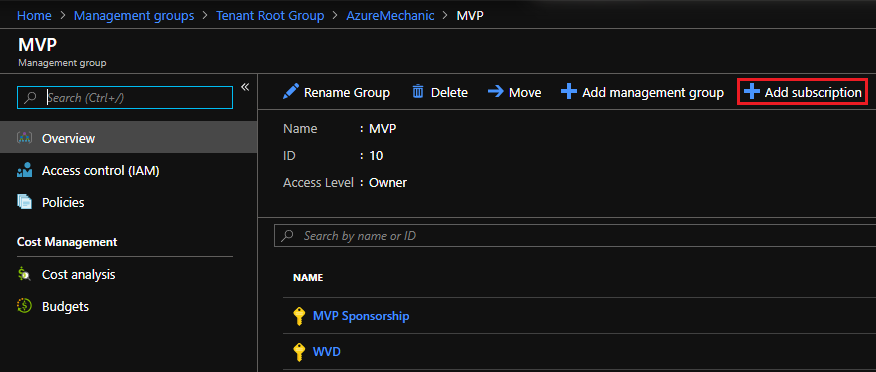Sort by the NAME column header
The width and height of the screenshot is (876, 372).
coord(308,278)
